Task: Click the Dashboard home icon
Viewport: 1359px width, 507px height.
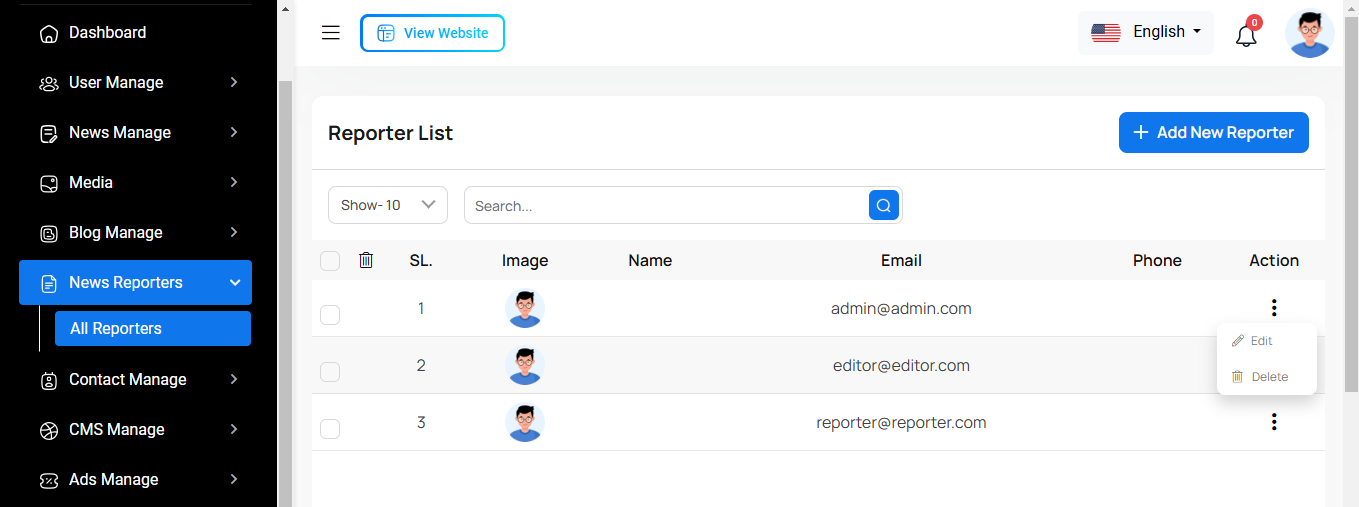Action: (48, 33)
